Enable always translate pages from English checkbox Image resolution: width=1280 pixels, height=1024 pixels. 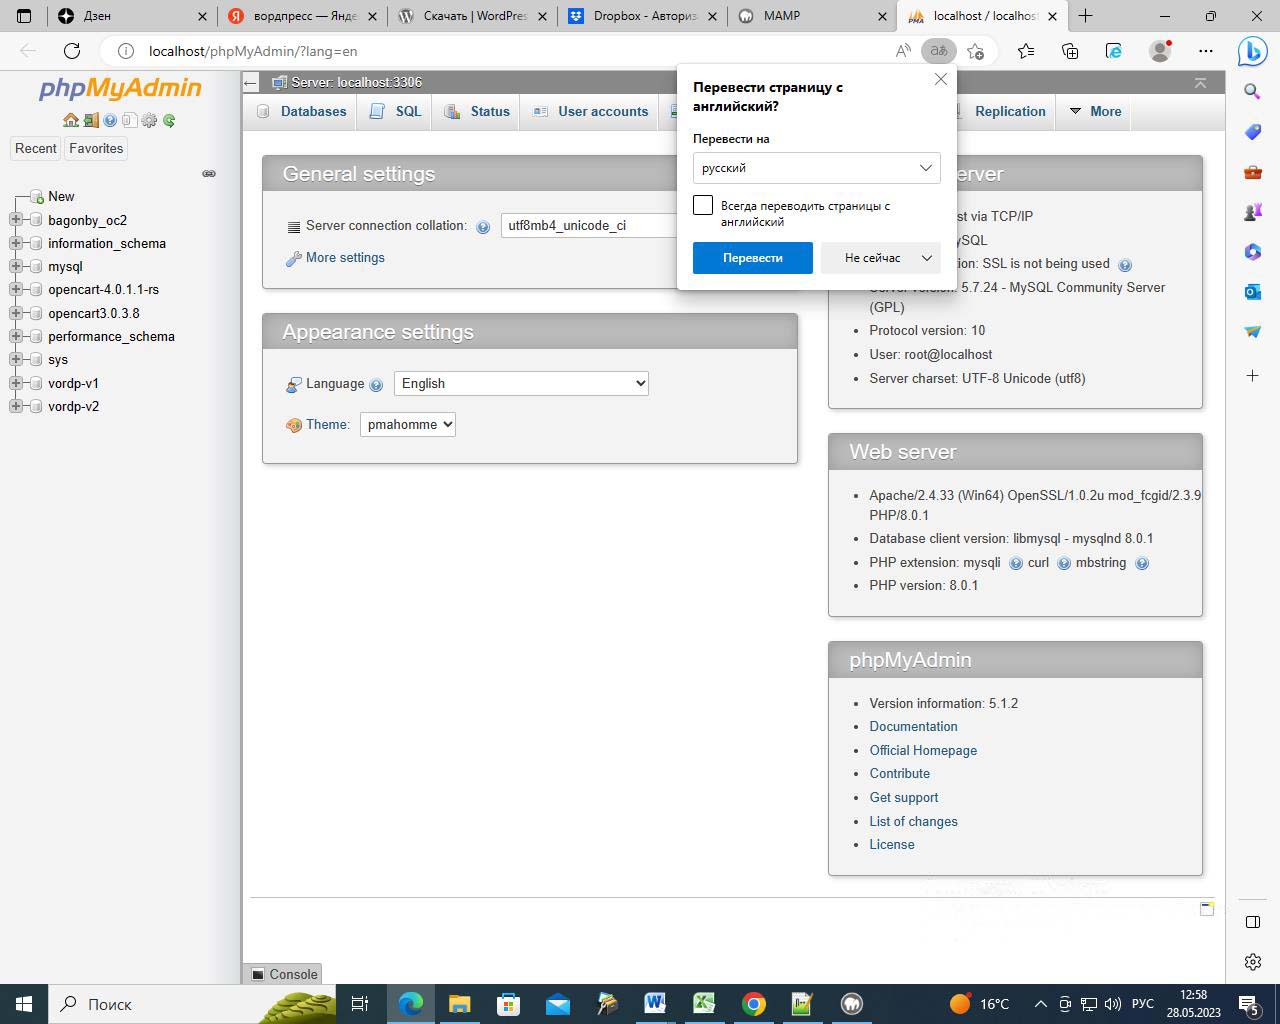click(703, 205)
